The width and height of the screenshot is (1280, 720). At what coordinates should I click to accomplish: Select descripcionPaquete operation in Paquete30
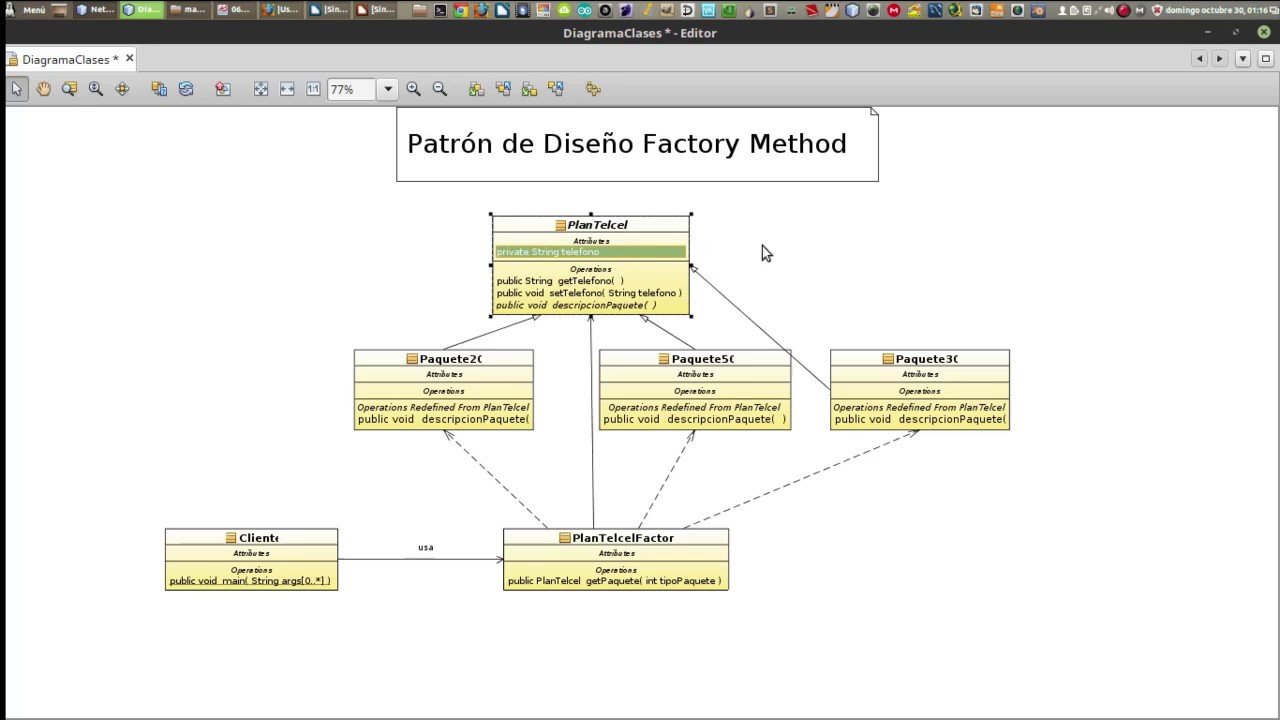[920, 419]
